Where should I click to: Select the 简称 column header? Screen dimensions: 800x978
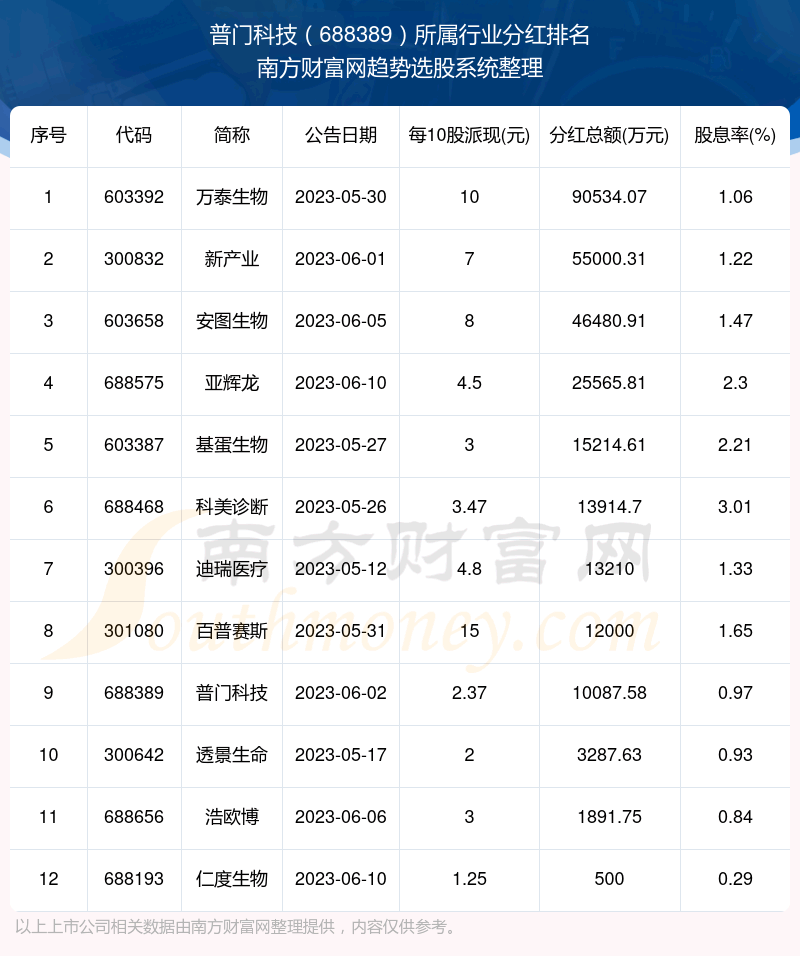(x=232, y=135)
